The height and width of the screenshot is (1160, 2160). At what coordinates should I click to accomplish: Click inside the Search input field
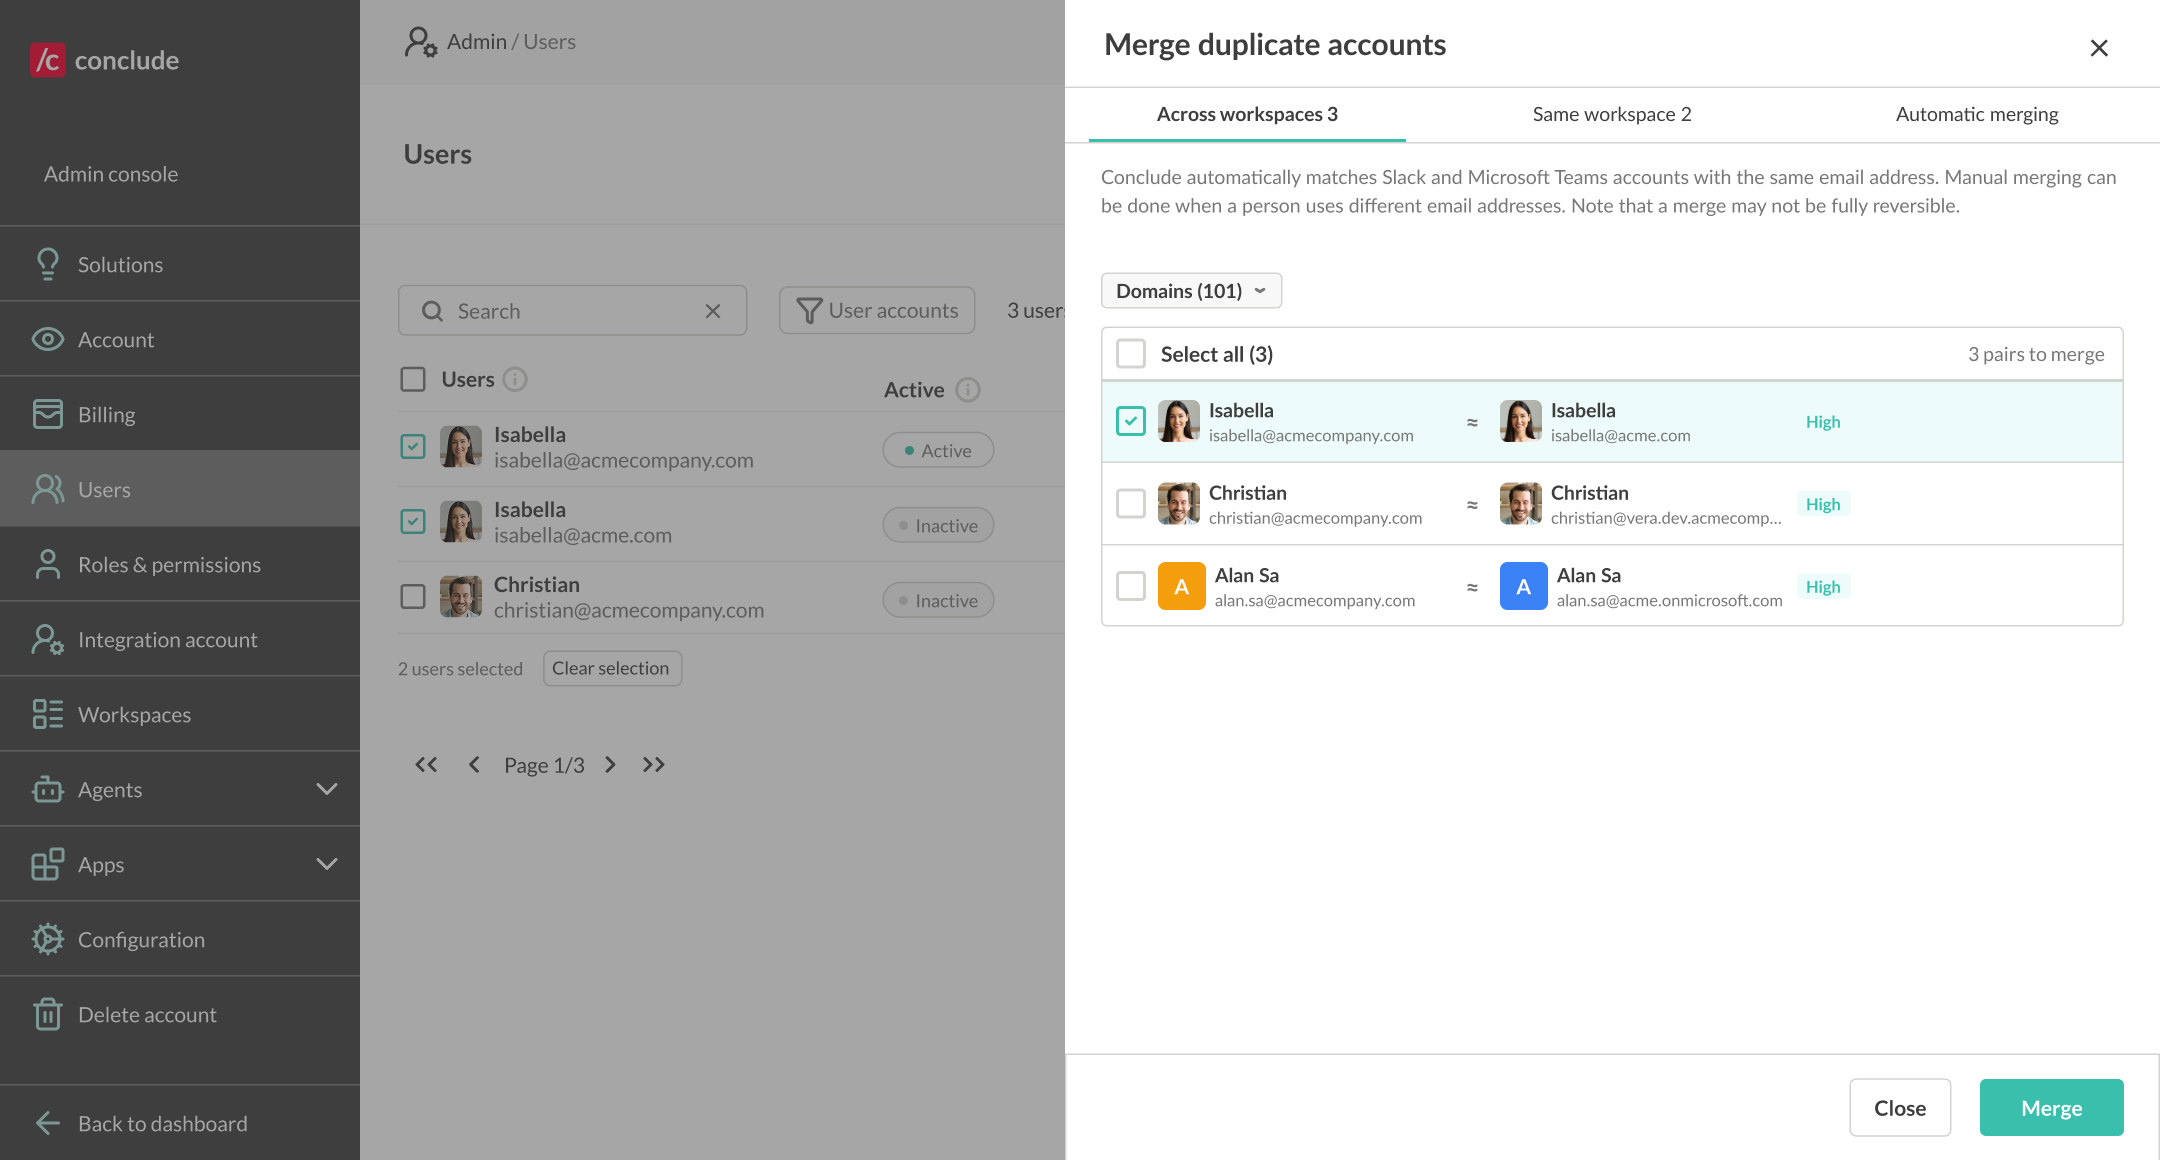coord(572,311)
